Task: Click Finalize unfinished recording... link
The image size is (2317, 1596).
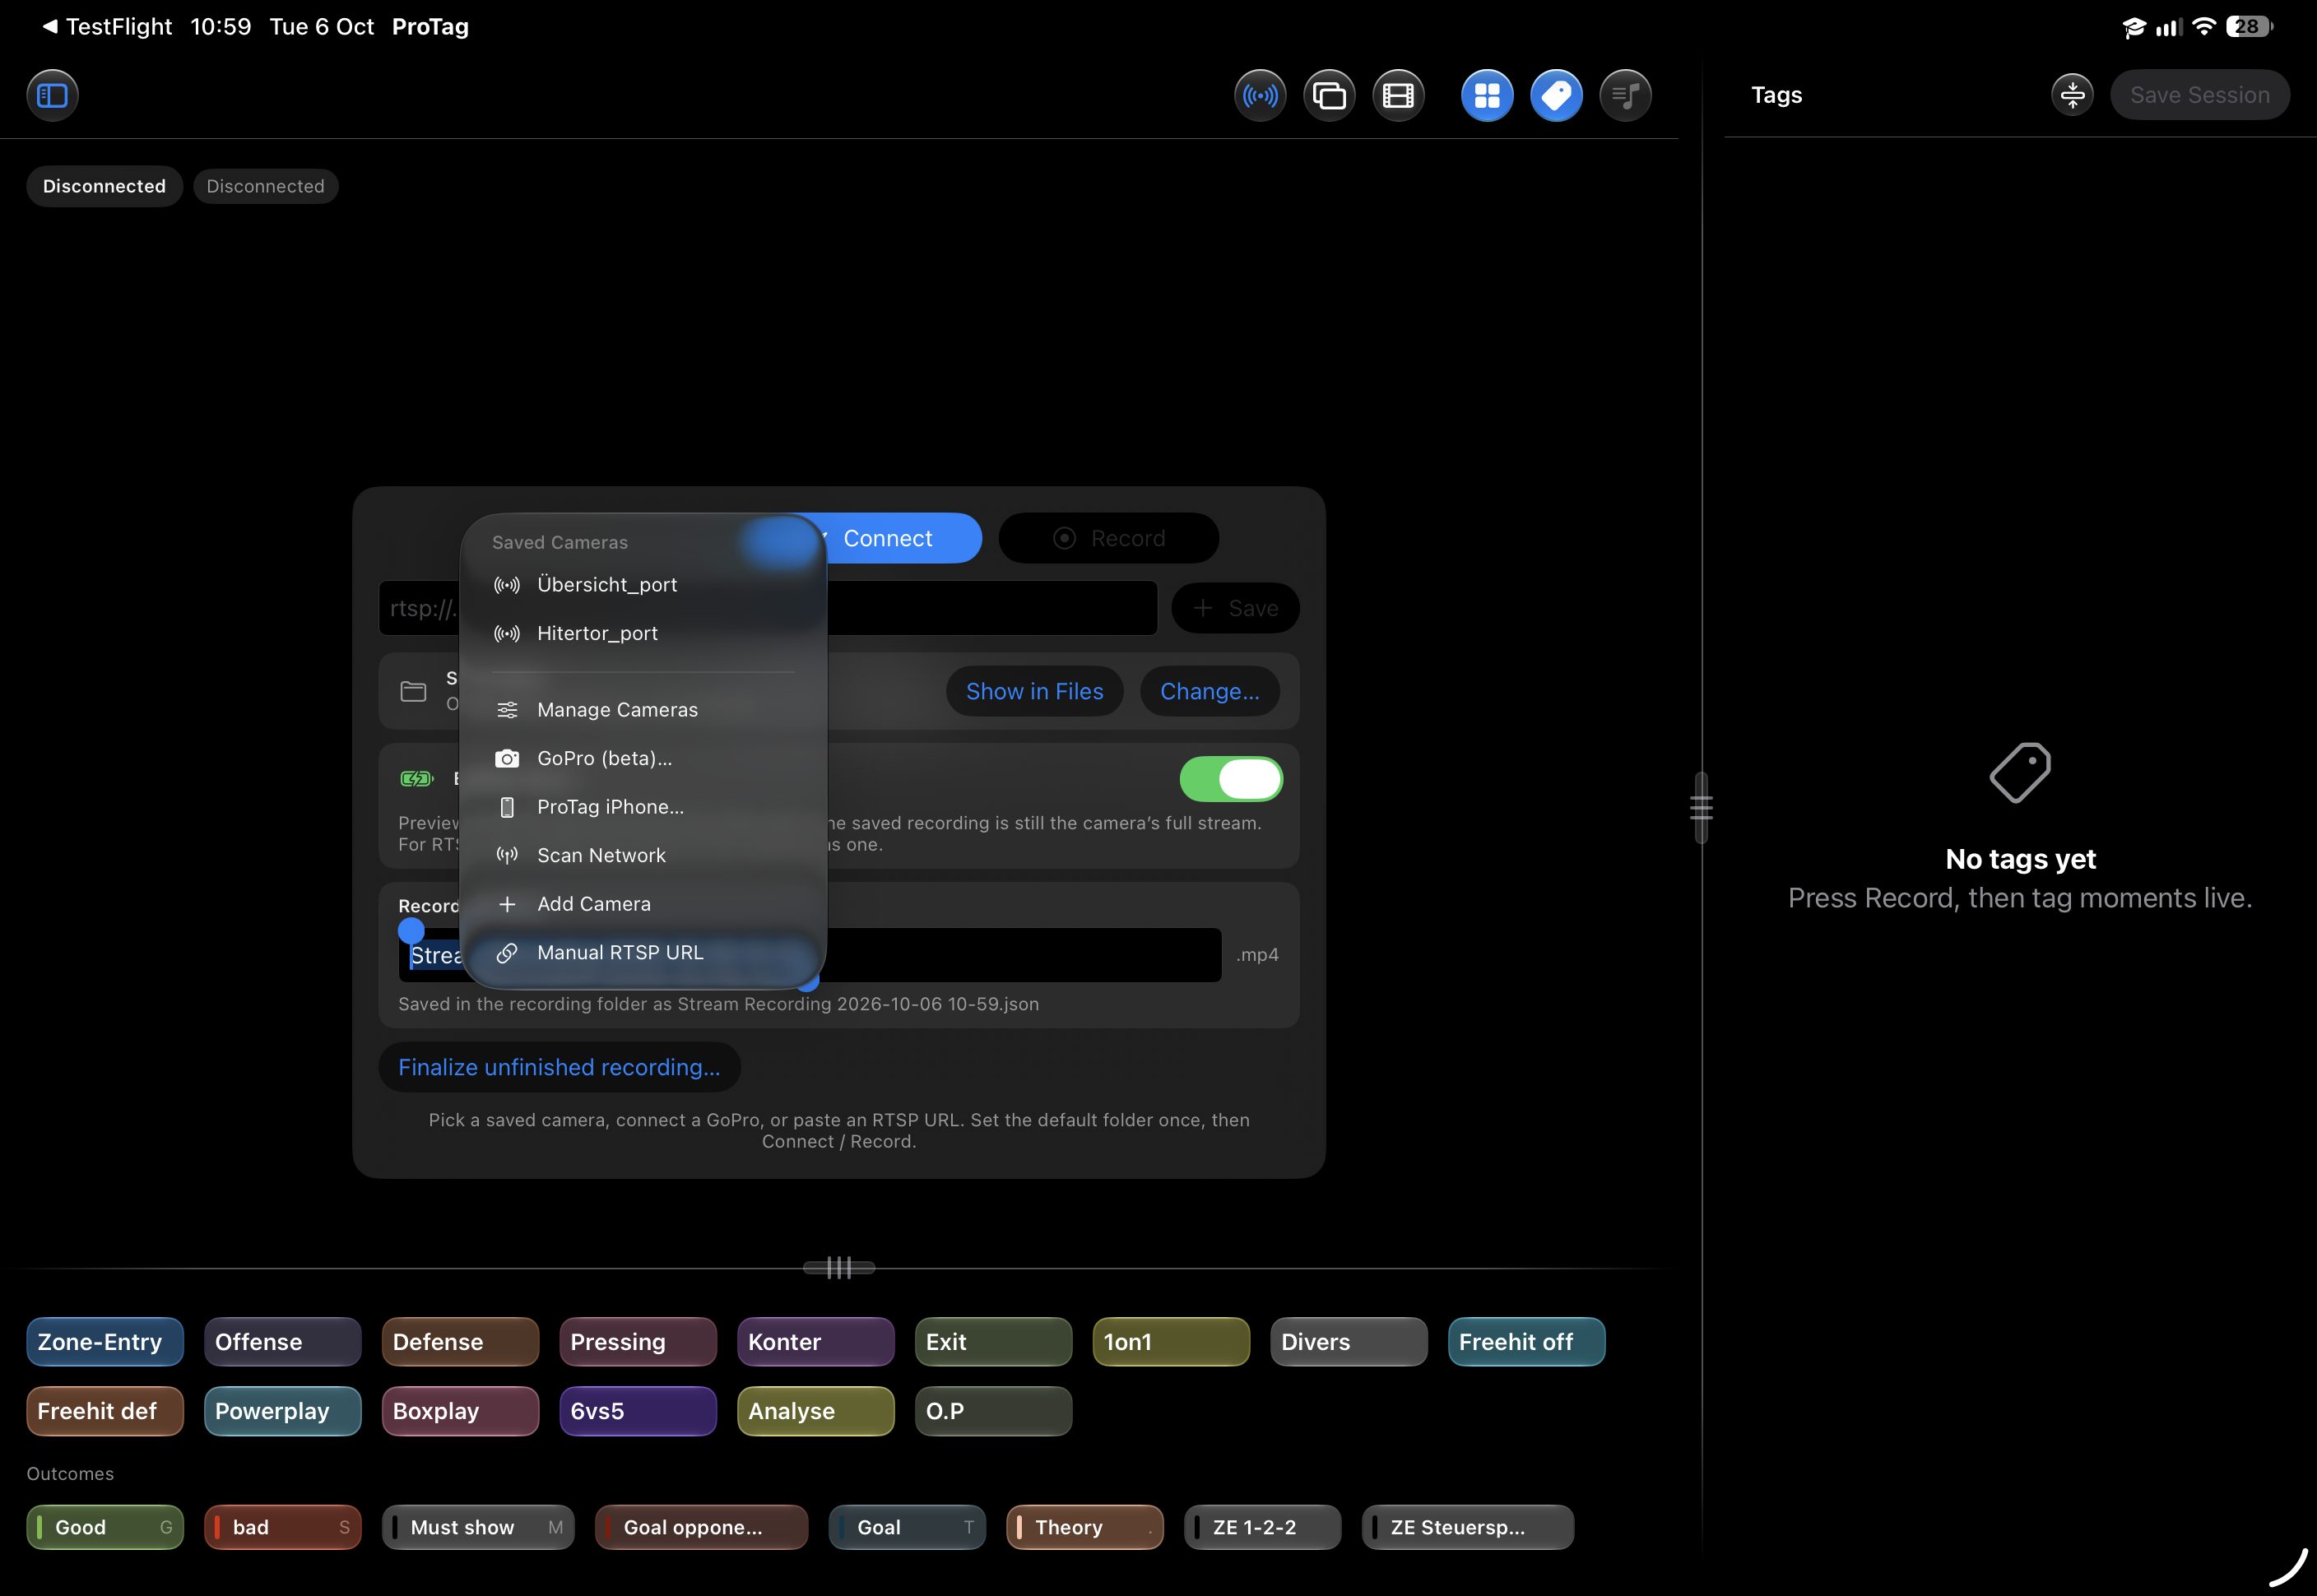Action: [x=559, y=1067]
